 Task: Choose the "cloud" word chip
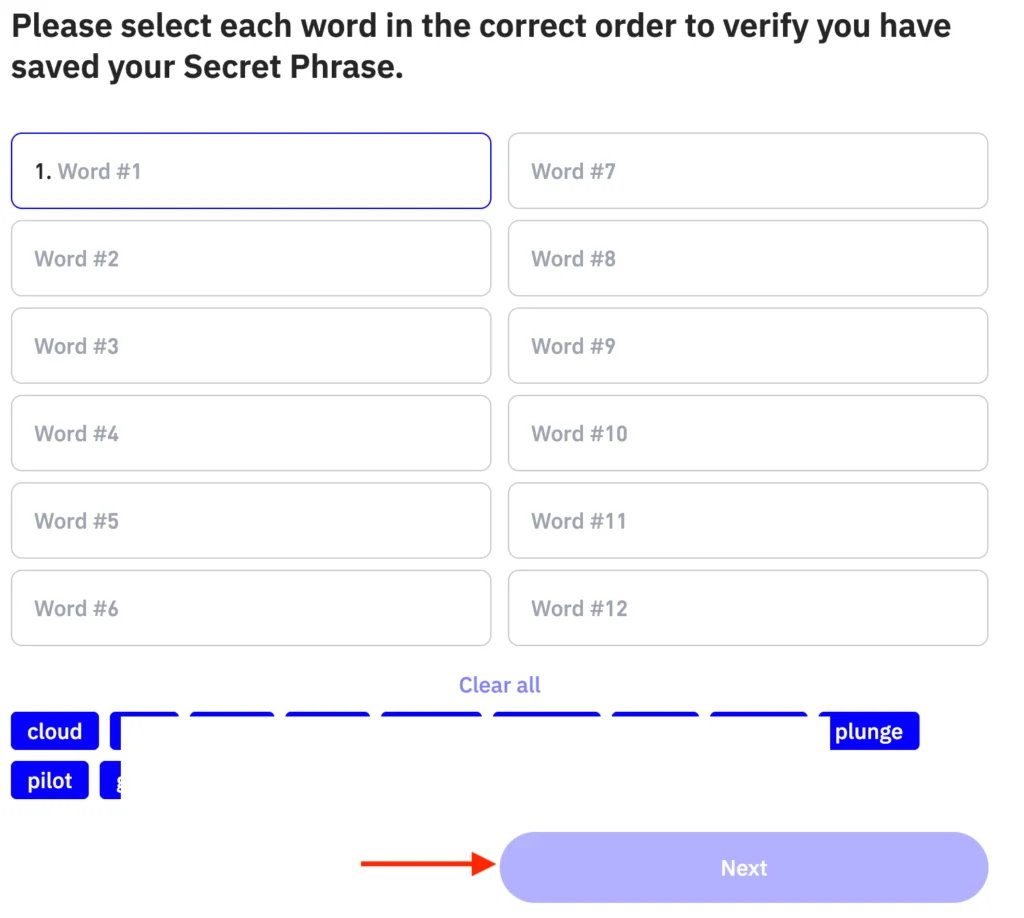tap(55, 731)
